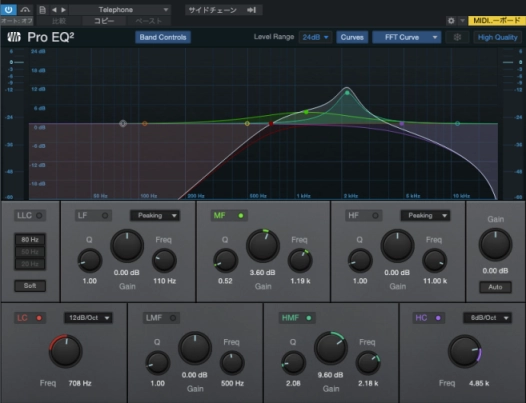Click the output Gain knob
Screen dimensions: 526x403
pos(495,244)
